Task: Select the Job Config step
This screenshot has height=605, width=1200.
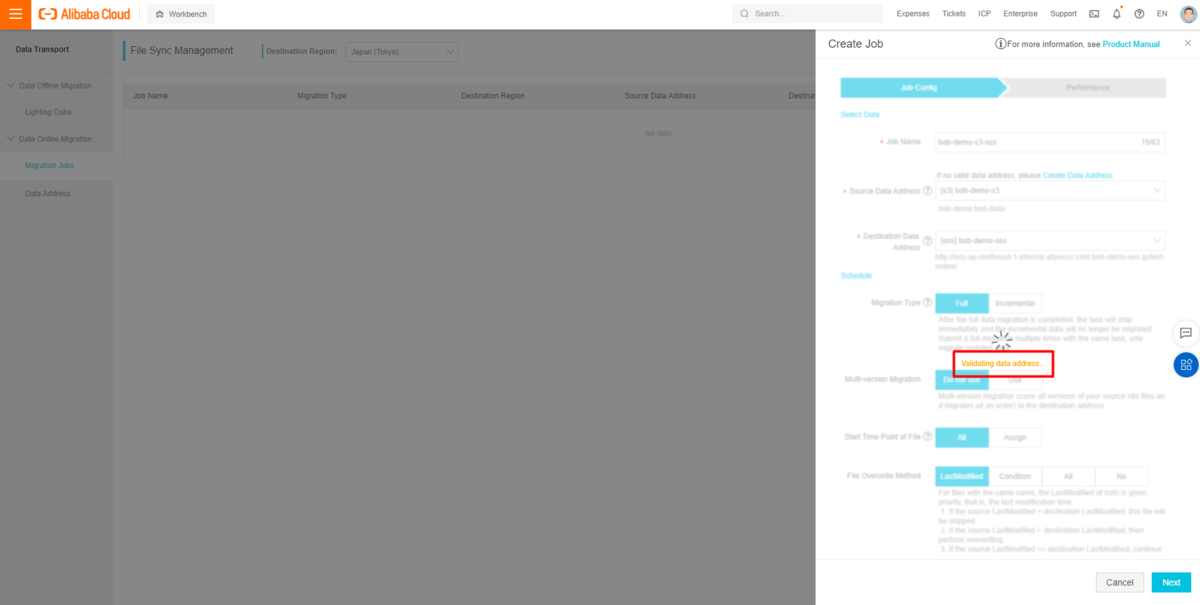Action: click(x=919, y=88)
